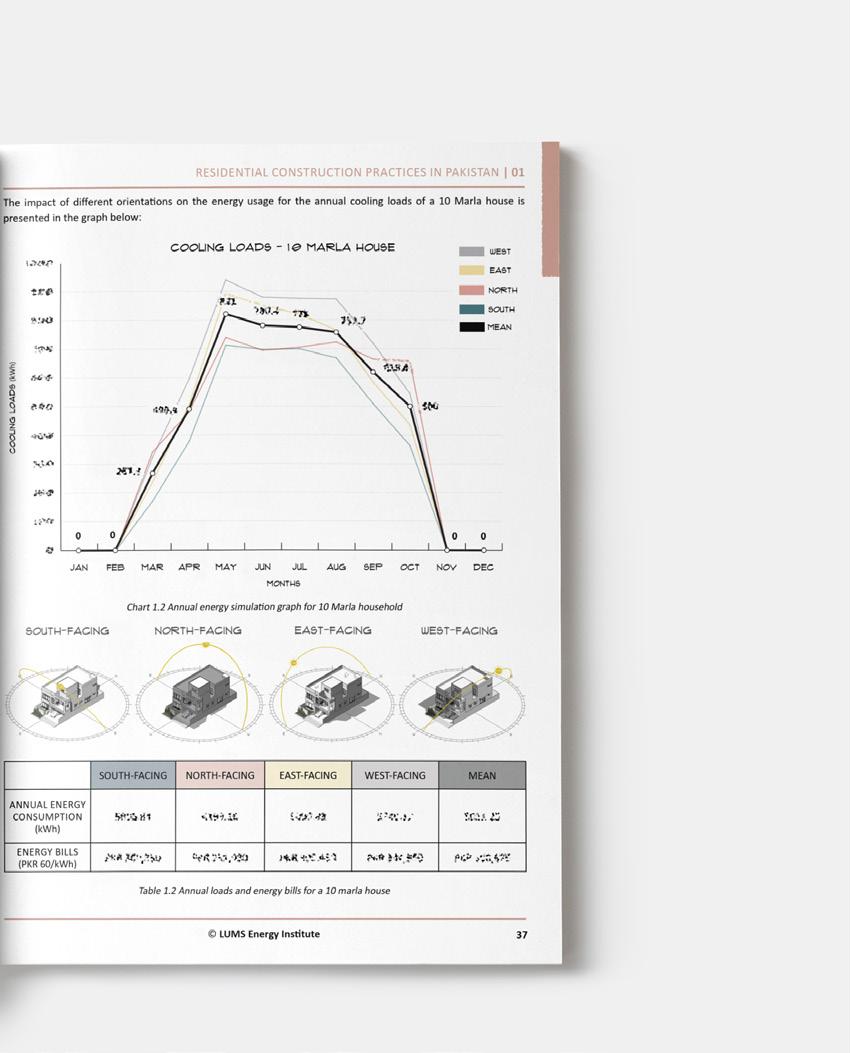Click the mean data point for March

click(x=152, y=473)
